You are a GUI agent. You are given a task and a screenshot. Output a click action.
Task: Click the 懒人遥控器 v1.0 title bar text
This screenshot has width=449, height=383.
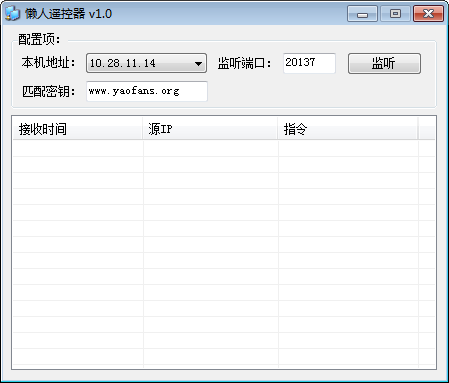(68, 14)
